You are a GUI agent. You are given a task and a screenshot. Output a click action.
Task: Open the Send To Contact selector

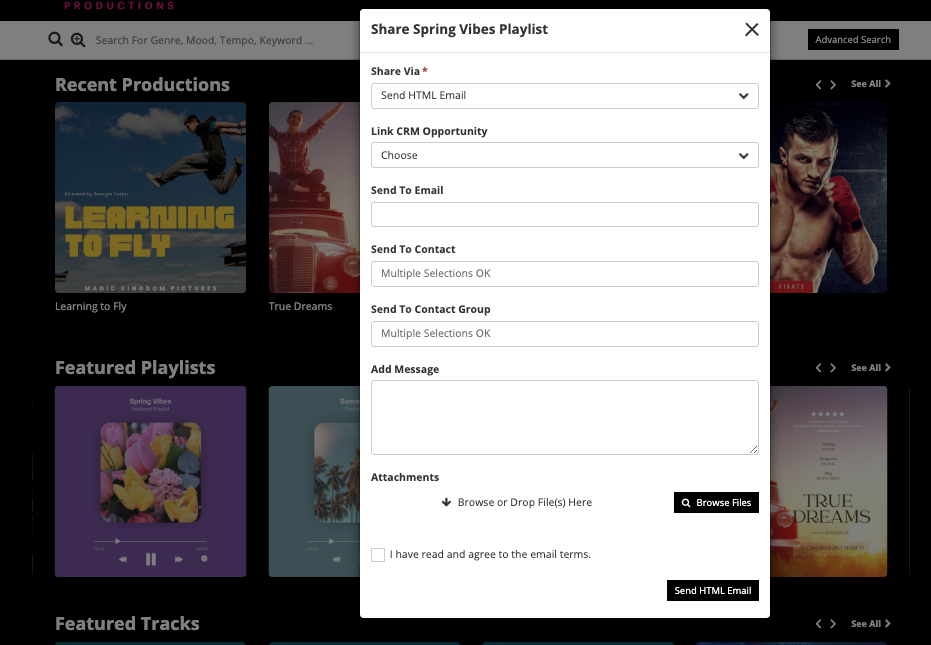564,274
